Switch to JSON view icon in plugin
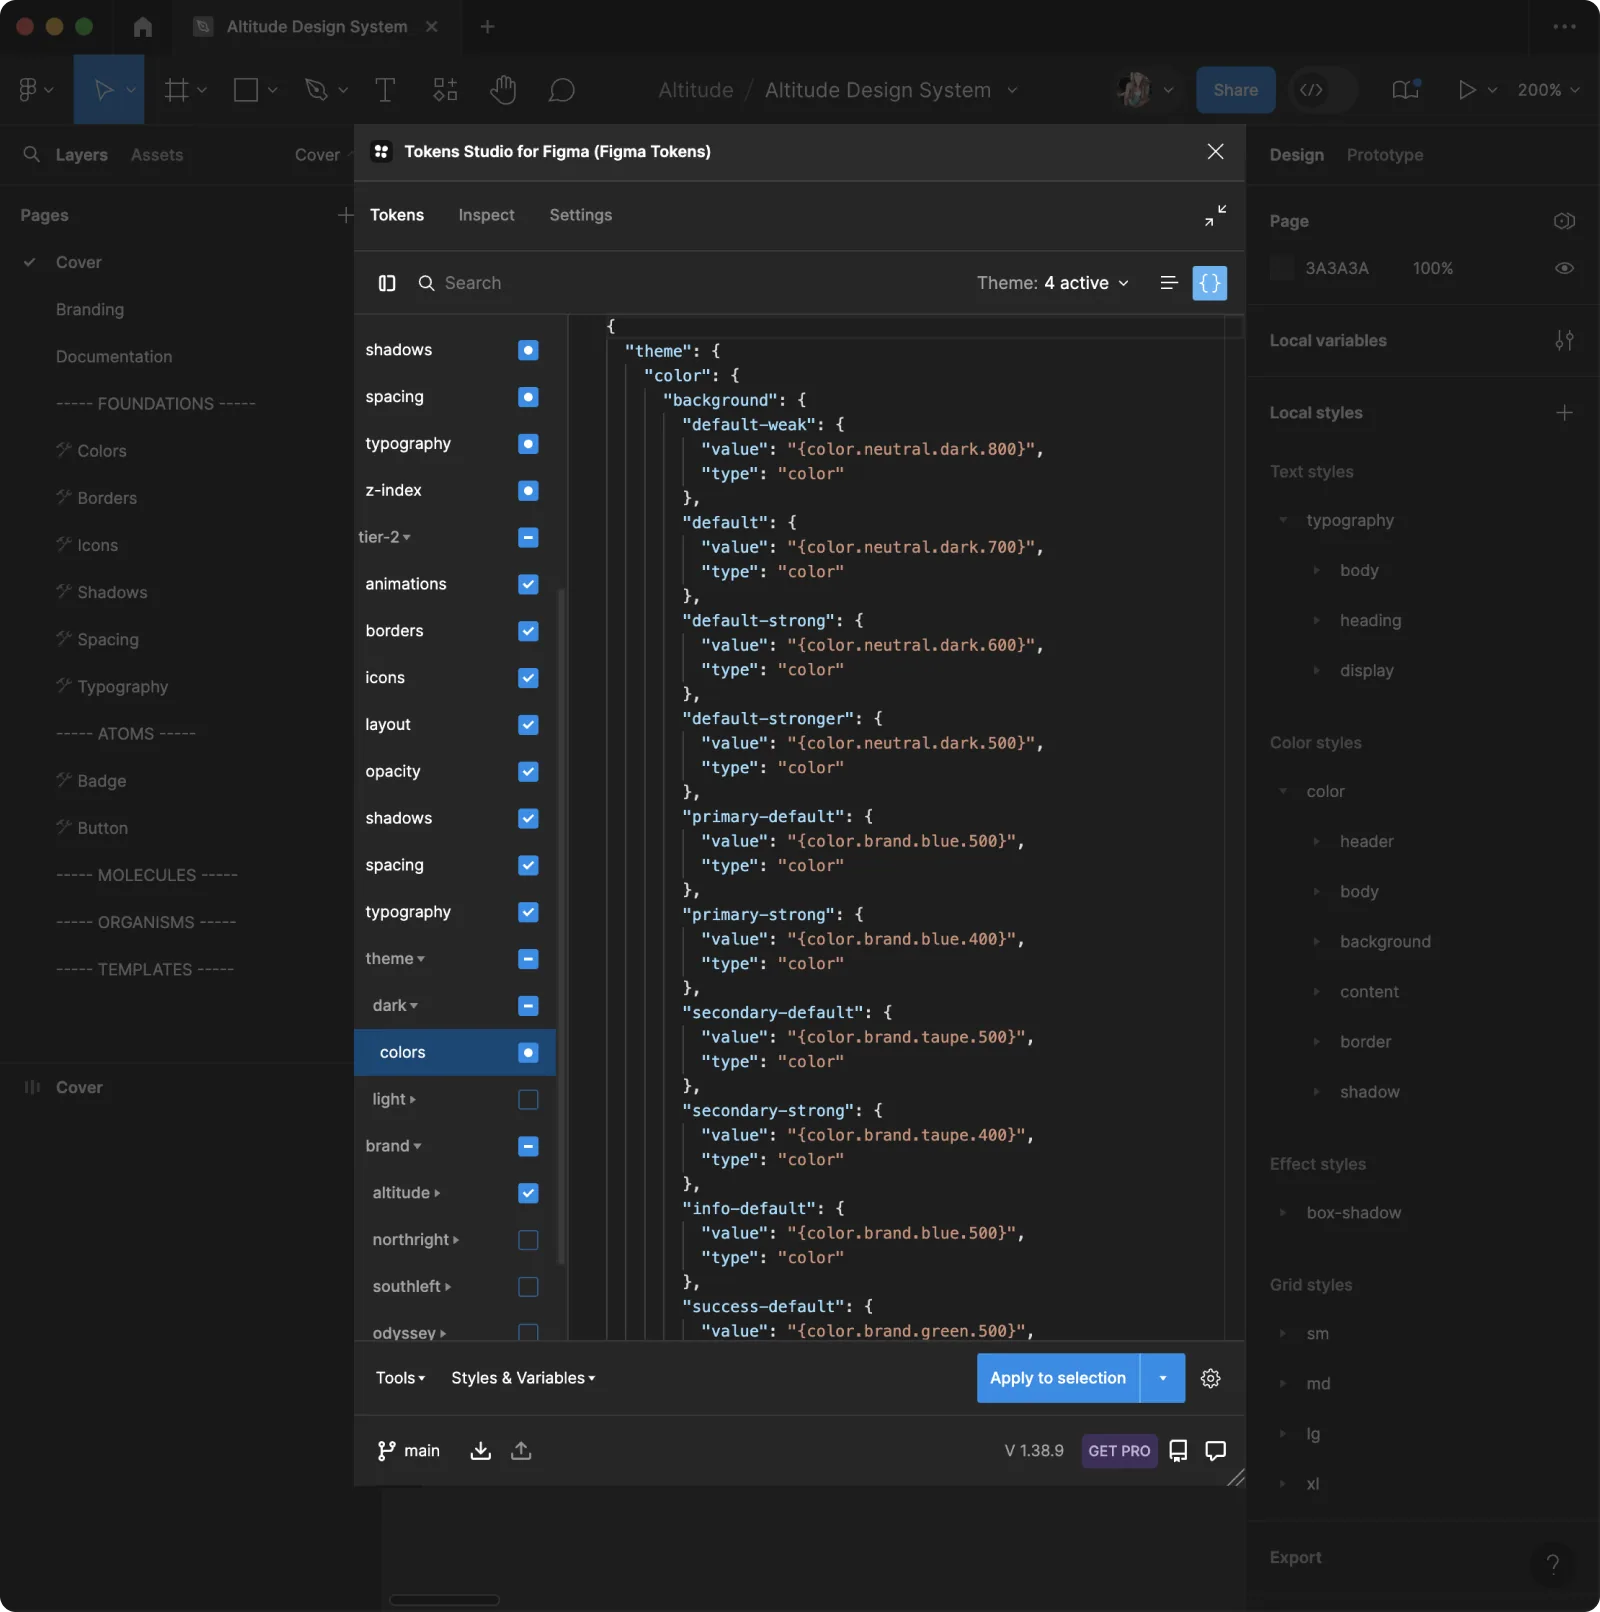The width and height of the screenshot is (1600, 1612). tap(1209, 283)
